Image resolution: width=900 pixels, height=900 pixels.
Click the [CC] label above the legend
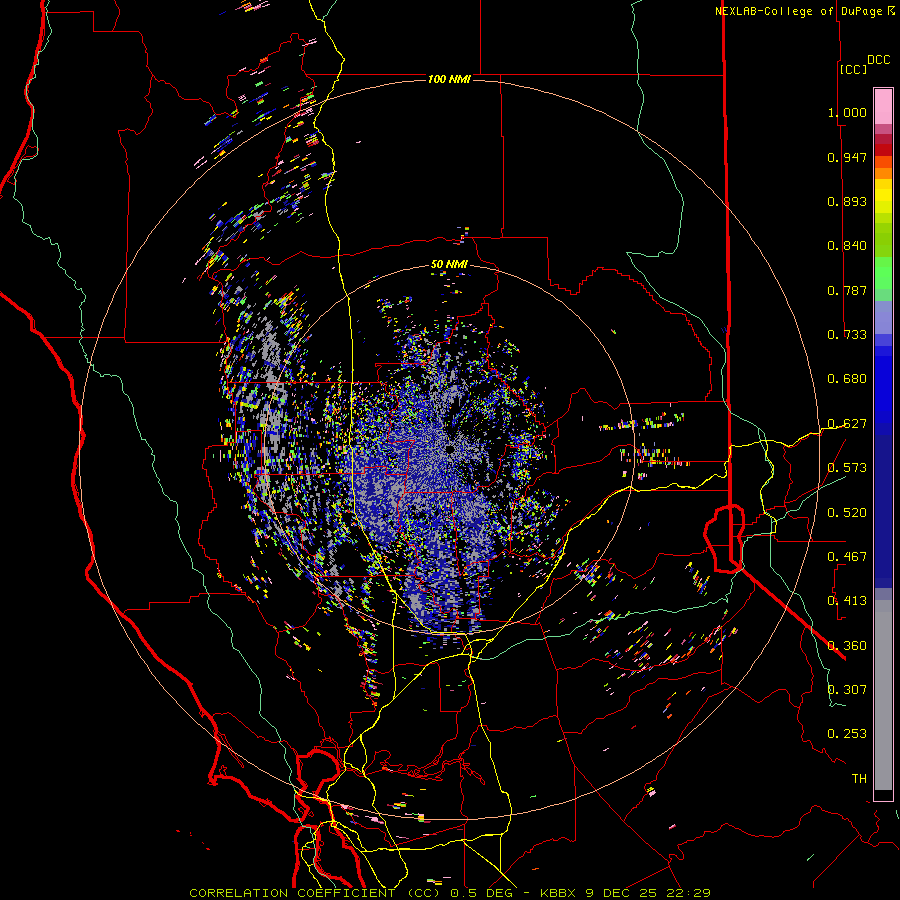[853, 69]
